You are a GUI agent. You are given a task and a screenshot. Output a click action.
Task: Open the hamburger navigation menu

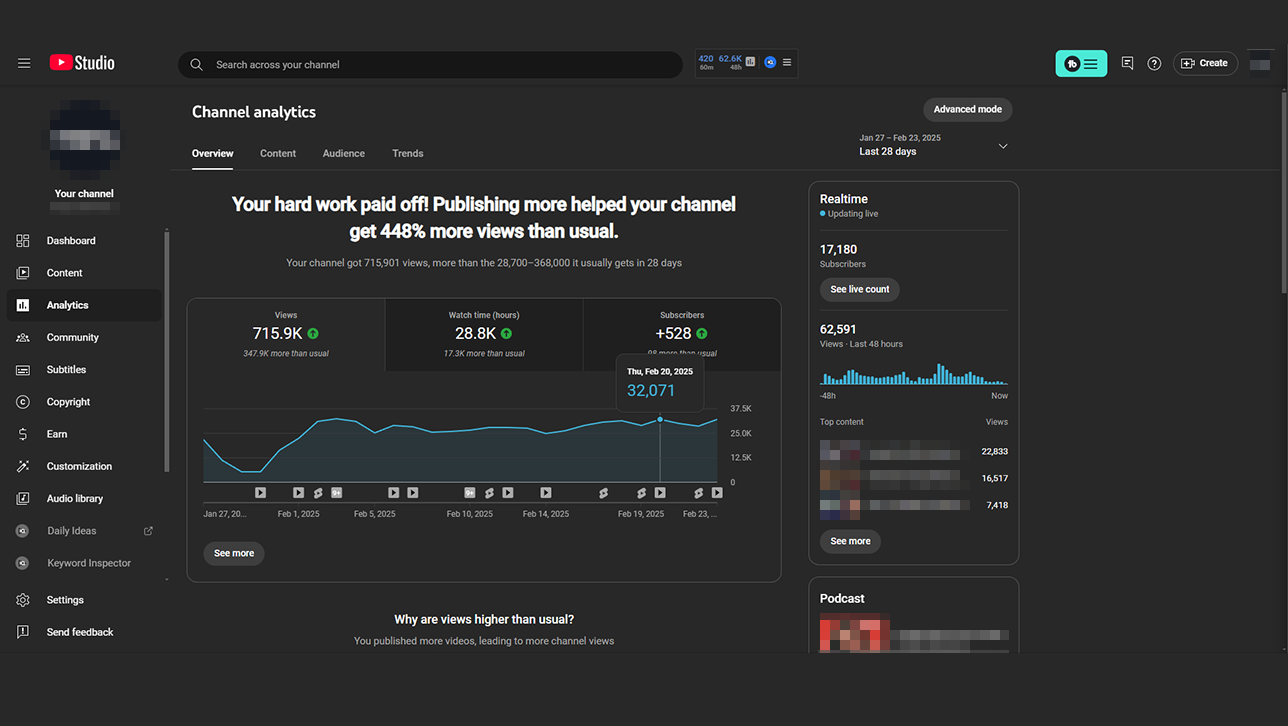point(24,63)
